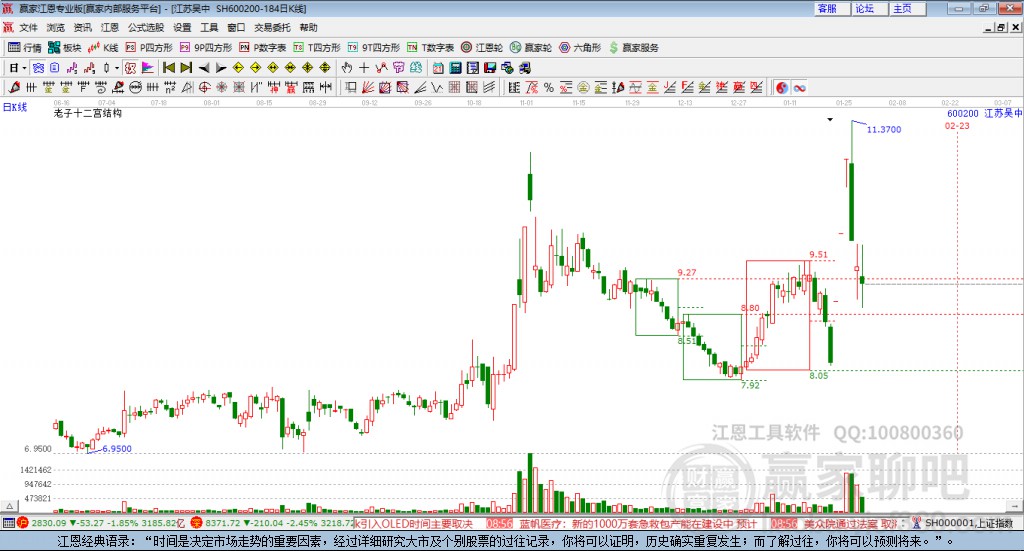The height and width of the screenshot is (551, 1024).
Task: Select the crosshair cursor tool
Action: 364,68
